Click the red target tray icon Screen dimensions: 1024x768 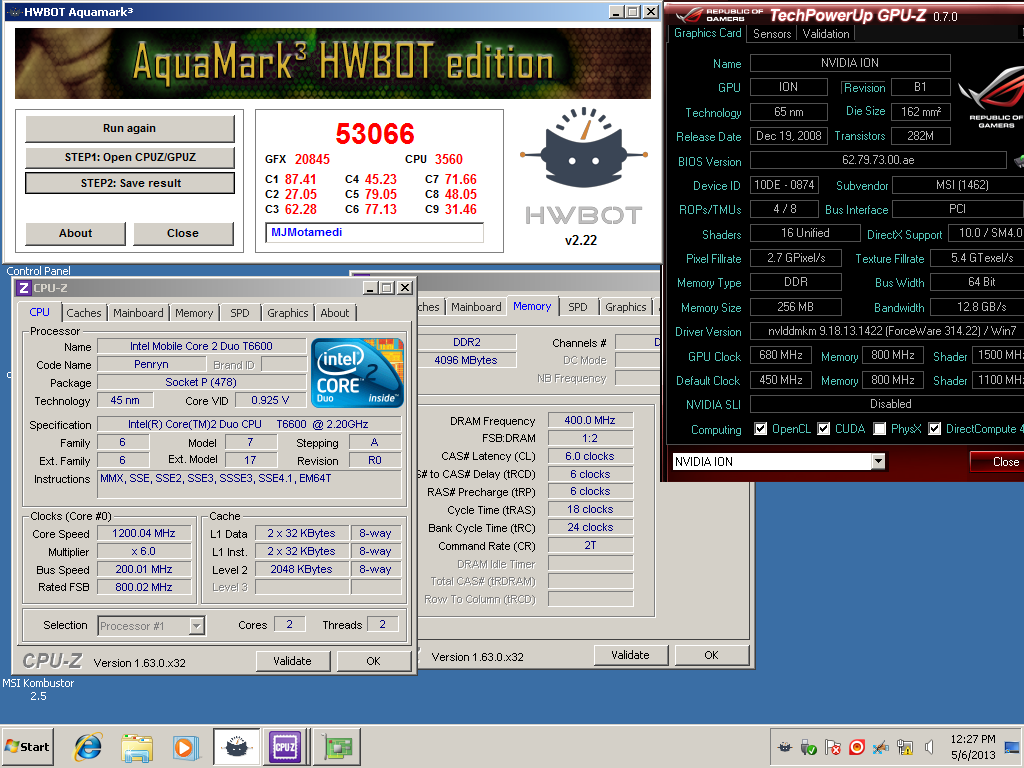(857, 746)
